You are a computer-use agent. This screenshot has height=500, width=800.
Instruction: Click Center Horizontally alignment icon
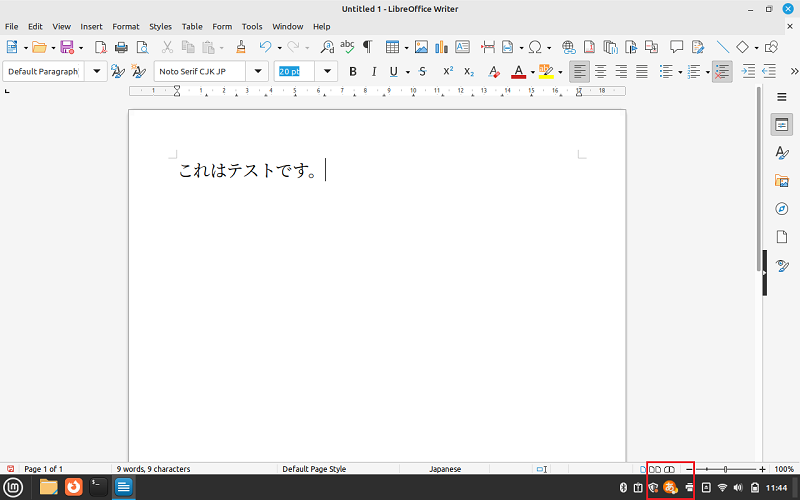click(x=601, y=72)
